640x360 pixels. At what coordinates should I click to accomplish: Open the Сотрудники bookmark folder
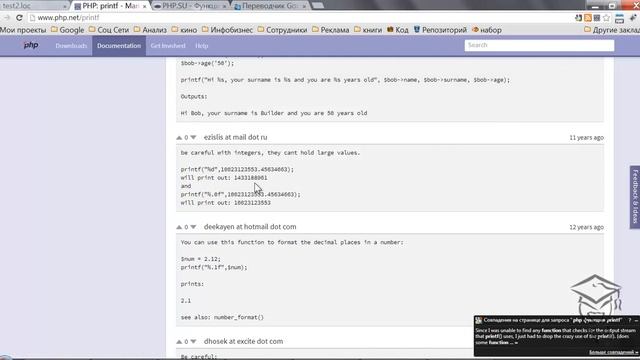pyautogui.click(x=282, y=30)
